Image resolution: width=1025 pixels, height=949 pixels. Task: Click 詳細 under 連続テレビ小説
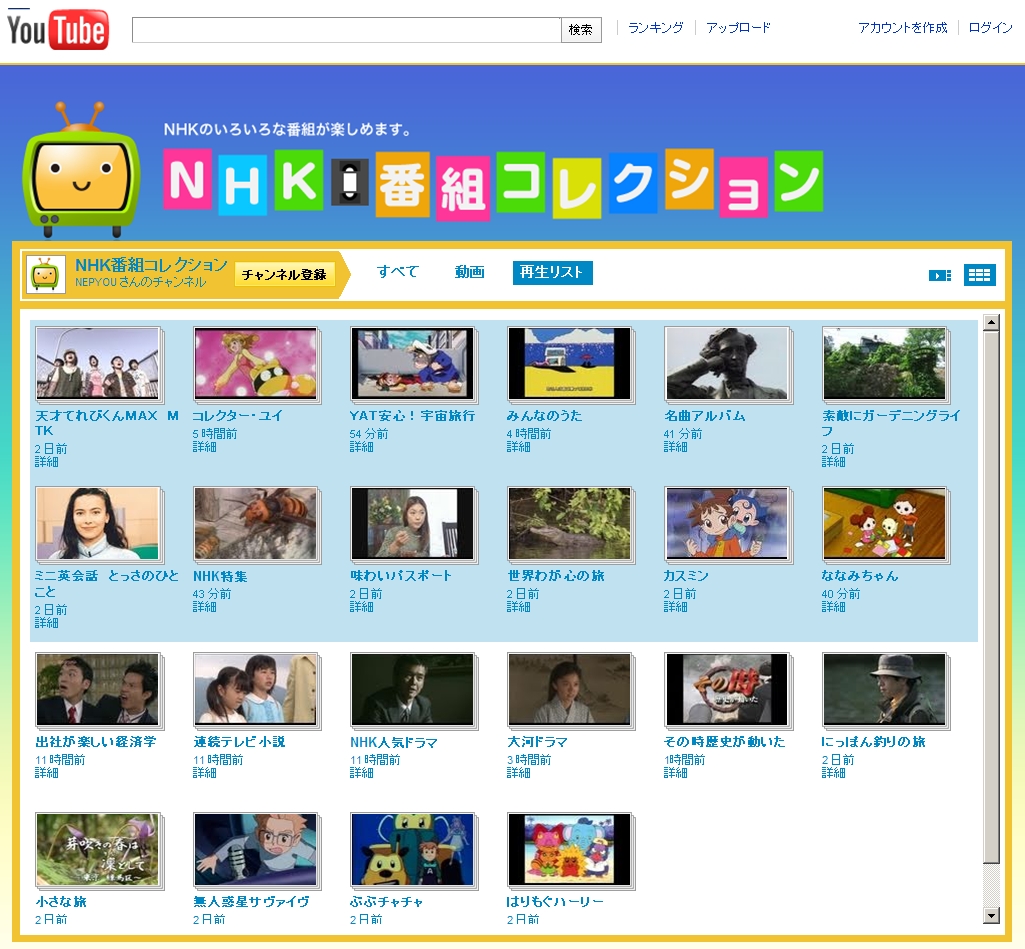point(204,773)
